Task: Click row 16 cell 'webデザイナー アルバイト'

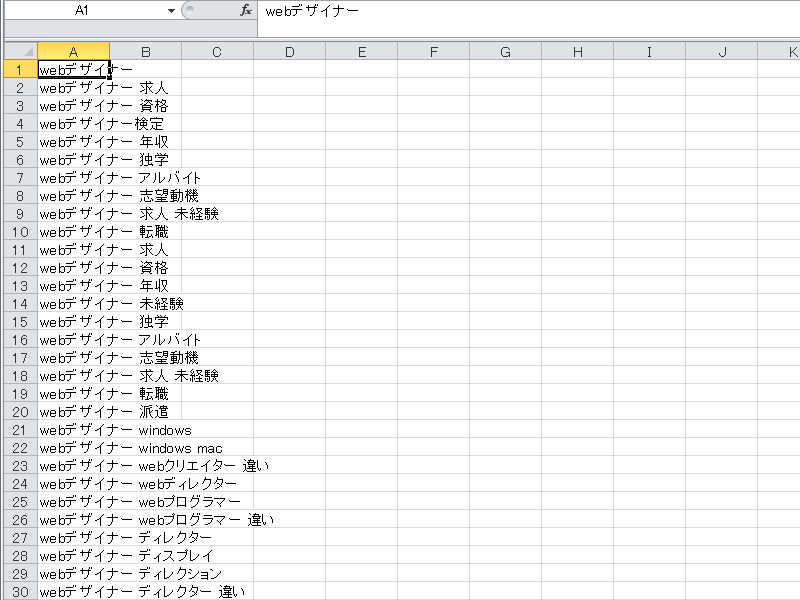Action: tap(73, 340)
